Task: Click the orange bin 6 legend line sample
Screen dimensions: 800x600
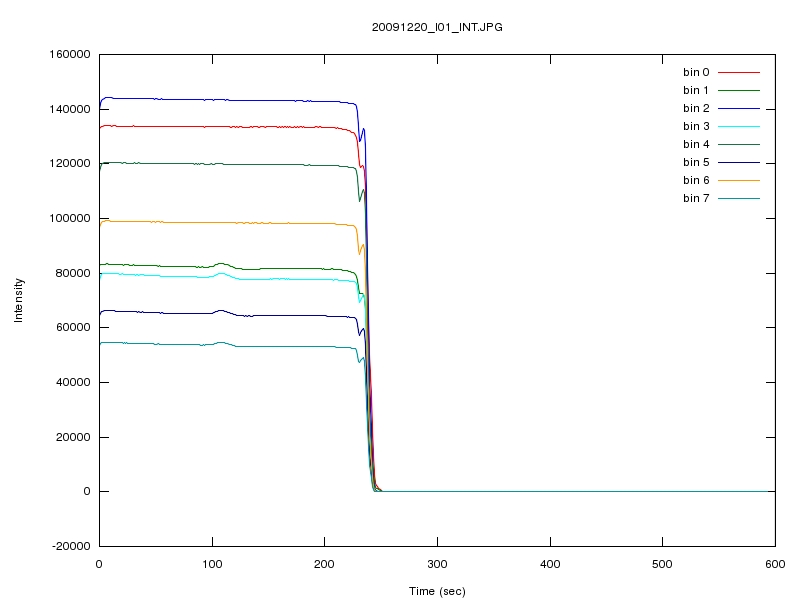Action: [739, 180]
